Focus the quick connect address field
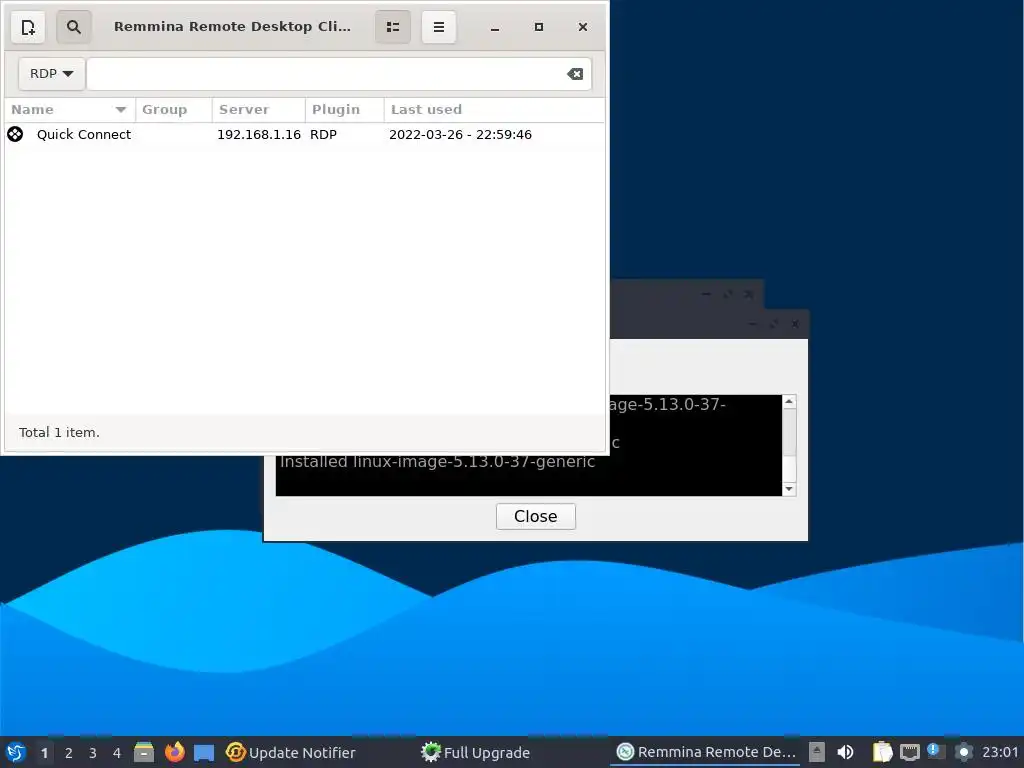Screen dimensions: 1024x768 (x=339, y=74)
